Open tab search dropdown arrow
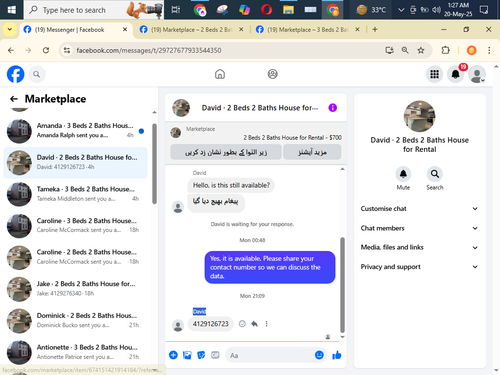500x375 pixels. pos(10,30)
